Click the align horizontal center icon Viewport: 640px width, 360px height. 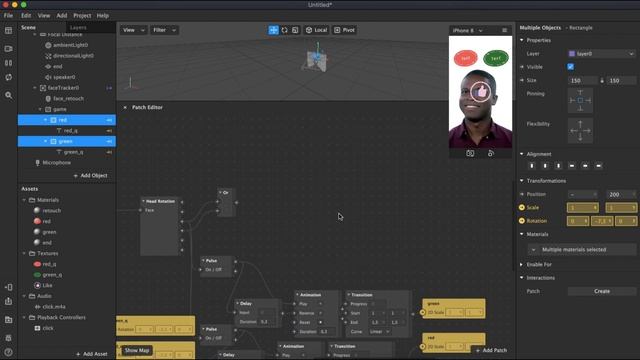click(x=545, y=166)
